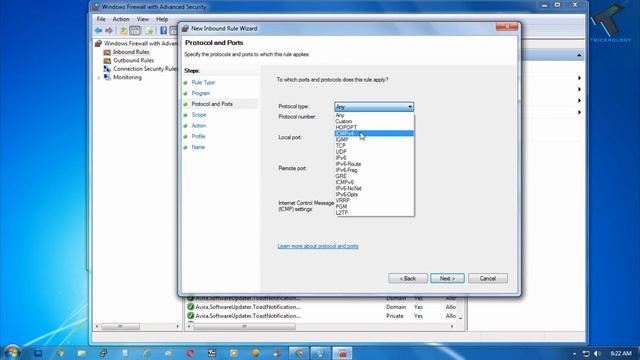Open Learn more about protocol and ports

click(x=318, y=246)
